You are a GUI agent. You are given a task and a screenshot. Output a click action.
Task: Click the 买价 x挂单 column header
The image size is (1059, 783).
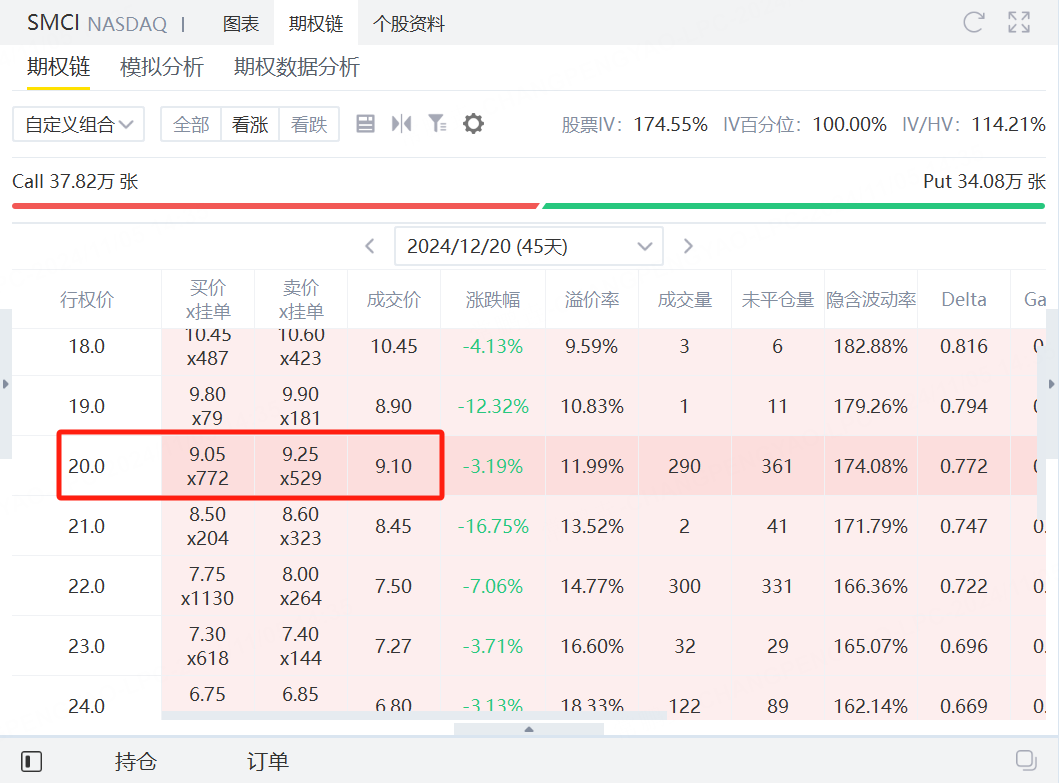point(208,299)
